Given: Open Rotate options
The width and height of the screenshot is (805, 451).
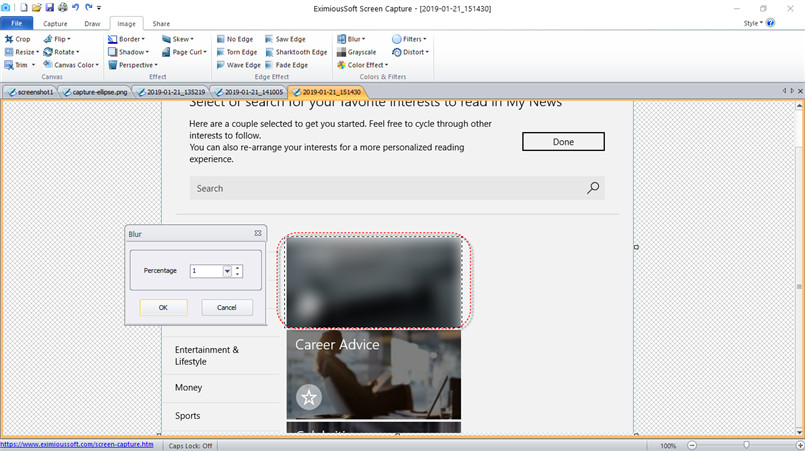Looking at the screenshot, I should click(62, 52).
